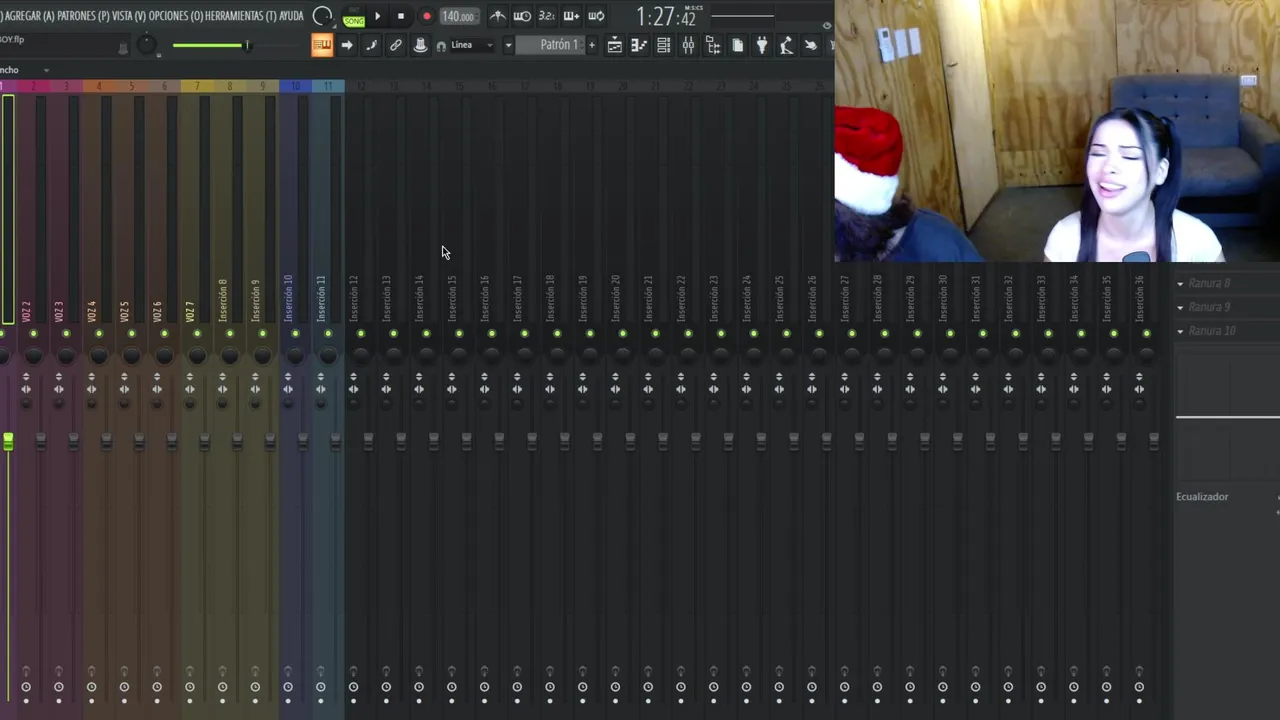Image resolution: width=1280 pixels, height=720 pixels.
Task: Open the PATRONES (P) menu
Action: [x=83, y=16]
